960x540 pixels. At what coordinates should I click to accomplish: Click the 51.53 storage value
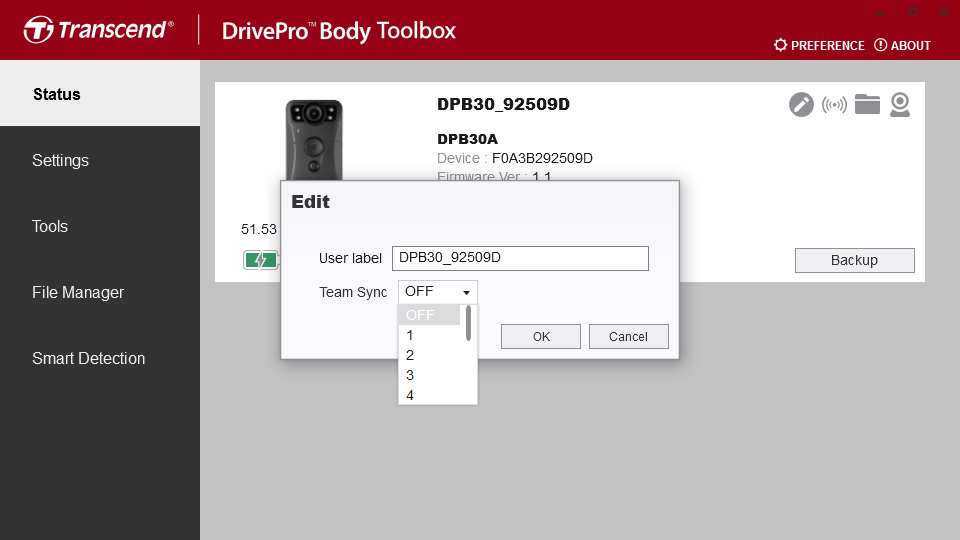tap(259, 229)
